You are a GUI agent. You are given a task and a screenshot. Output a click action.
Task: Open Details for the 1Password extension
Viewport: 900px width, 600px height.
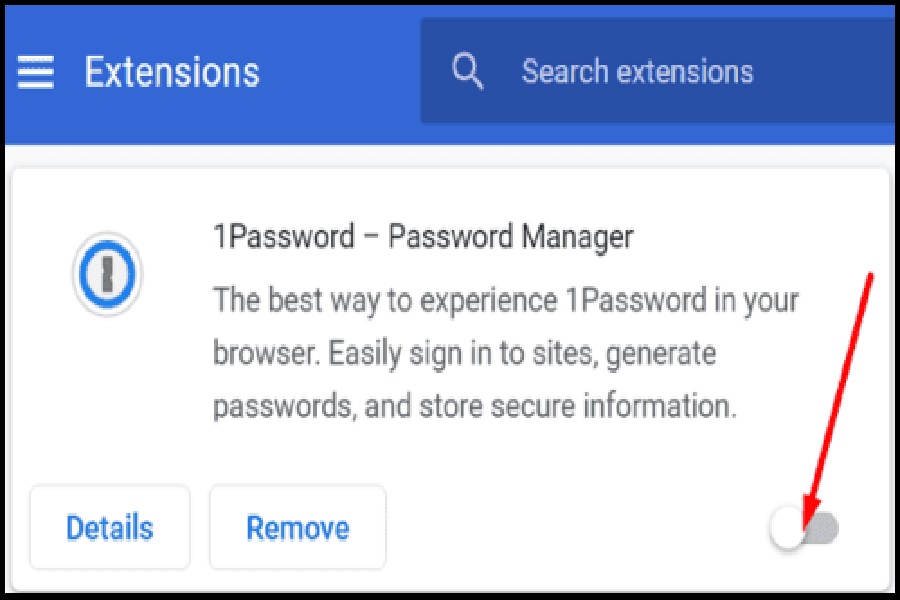click(x=110, y=528)
